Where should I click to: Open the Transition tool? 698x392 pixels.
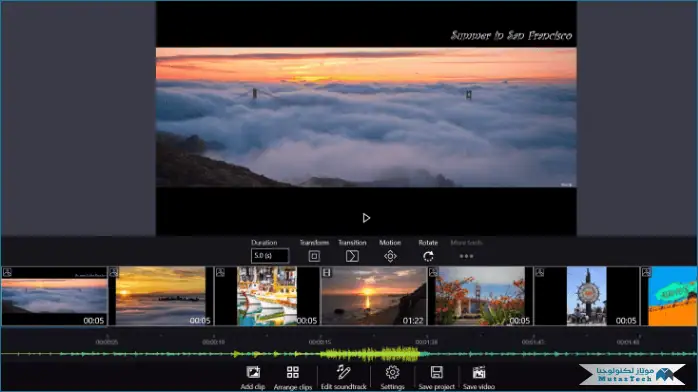pyautogui.click(x=352, y=256)
